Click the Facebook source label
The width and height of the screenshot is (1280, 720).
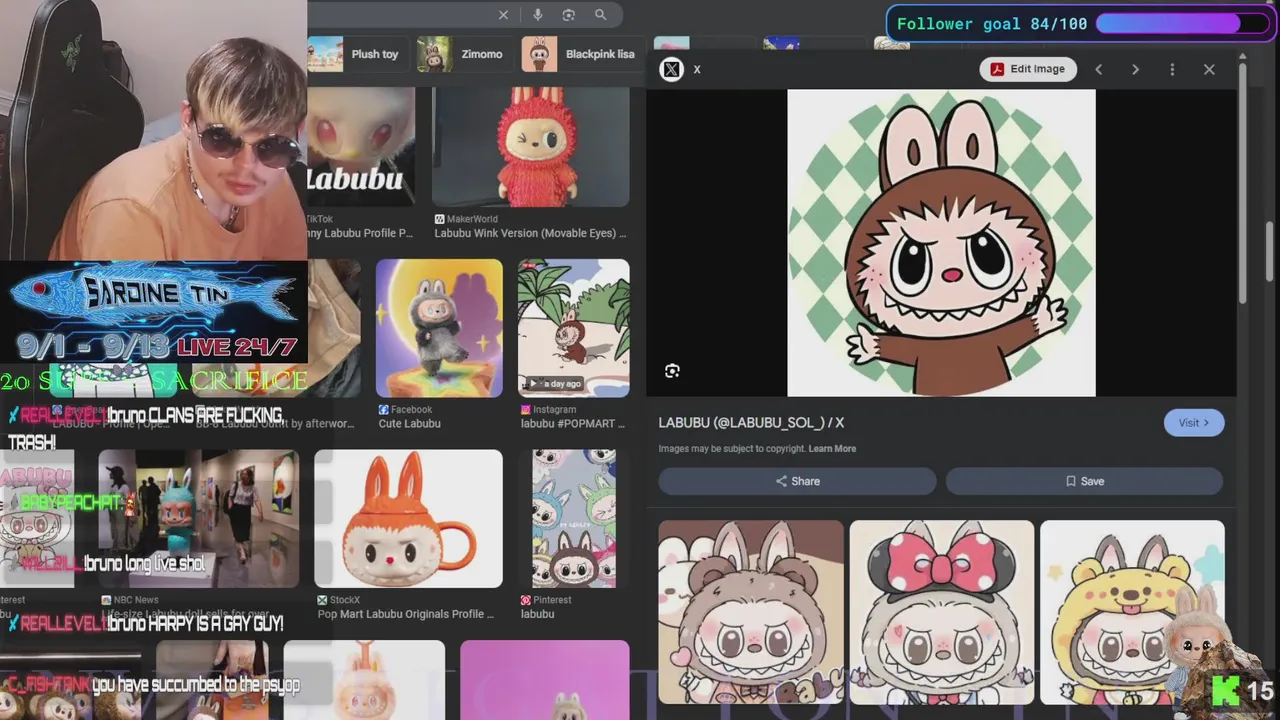405,410
